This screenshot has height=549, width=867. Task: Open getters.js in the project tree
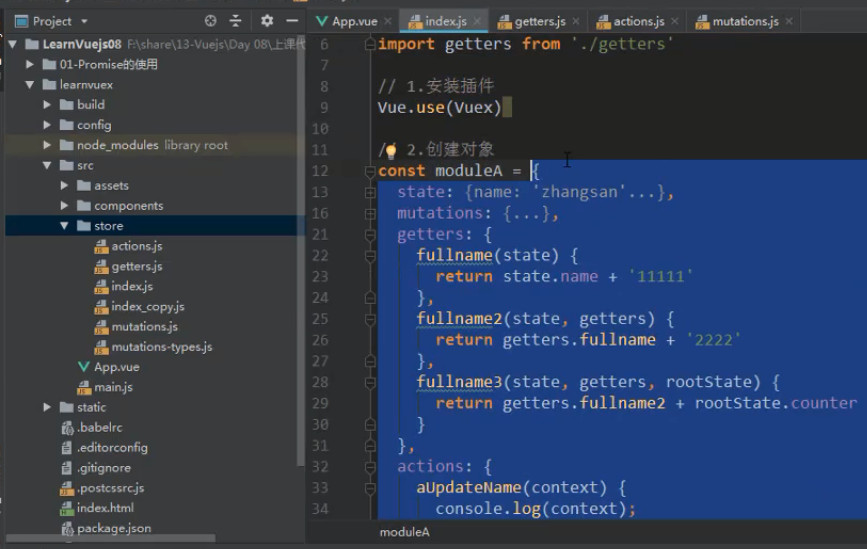click(137, 266)
